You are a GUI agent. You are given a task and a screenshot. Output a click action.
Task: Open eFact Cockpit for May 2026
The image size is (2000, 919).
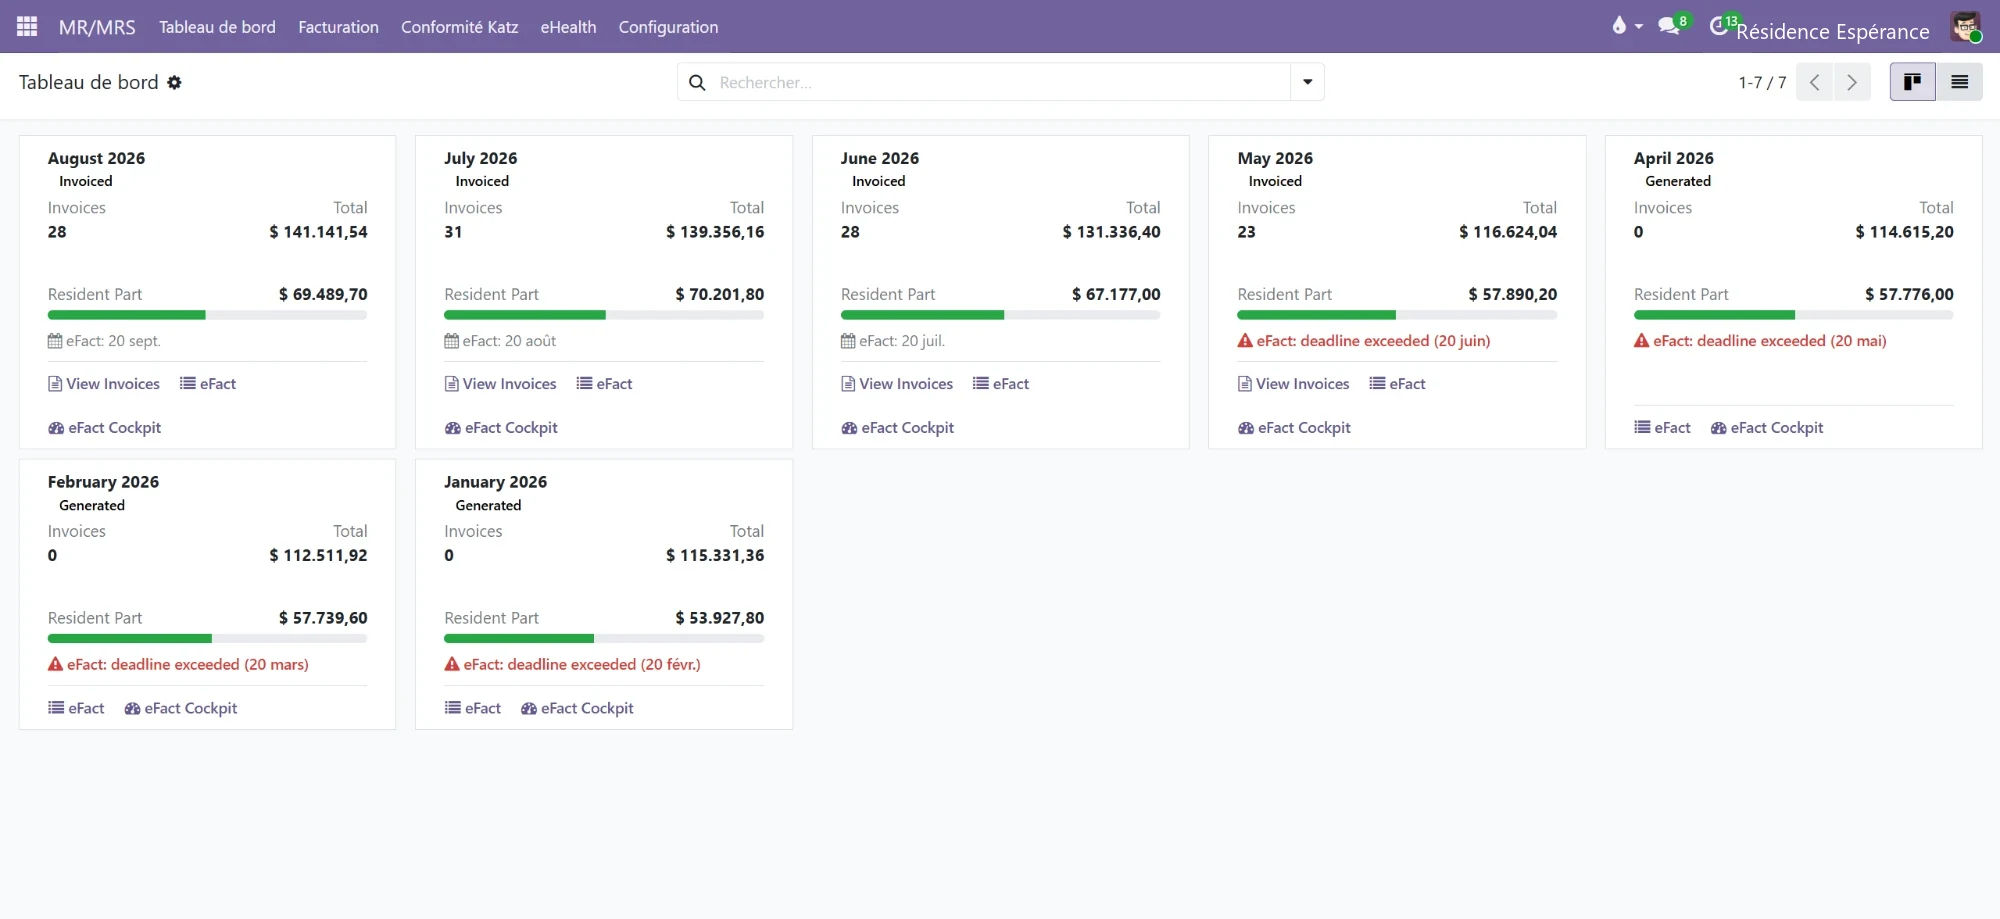pos(1294,428)
